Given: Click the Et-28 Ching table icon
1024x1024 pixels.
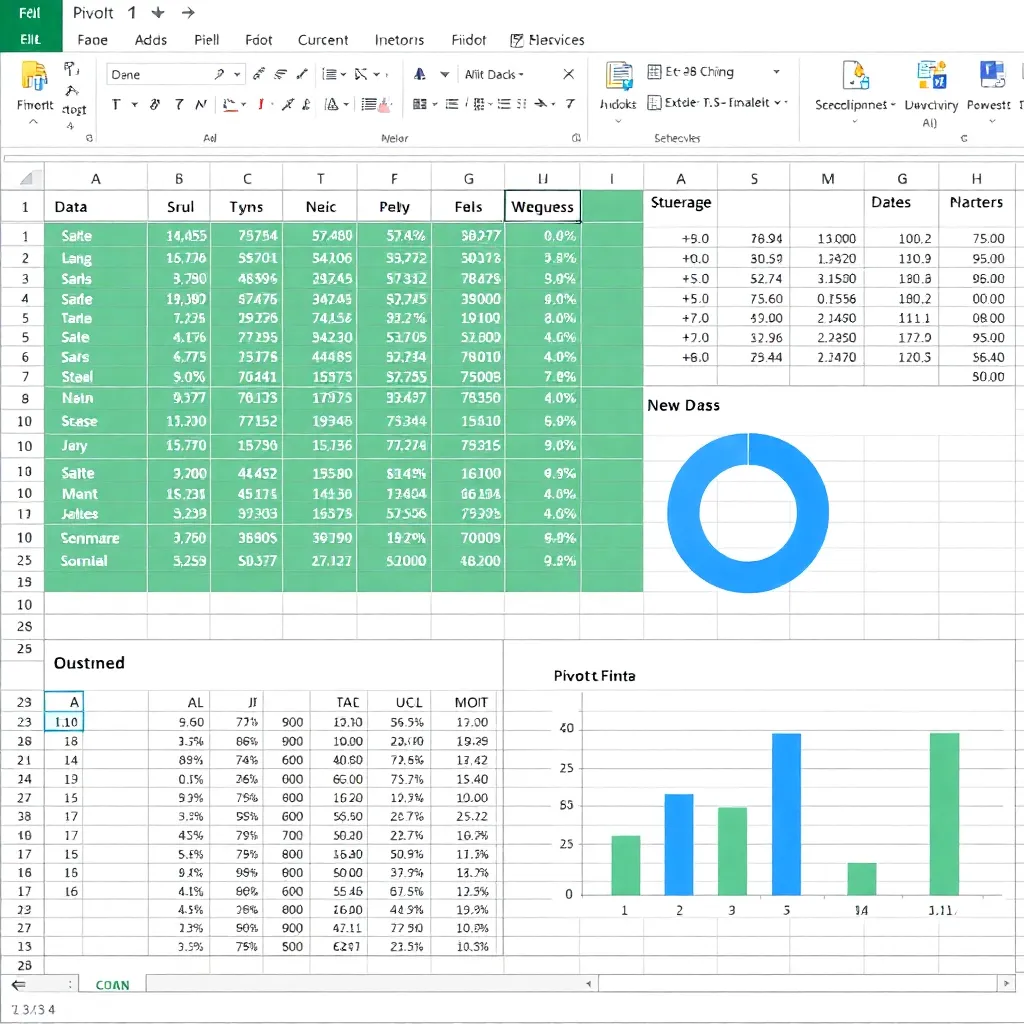Looking at the screenshot, I should click(655, 72).
